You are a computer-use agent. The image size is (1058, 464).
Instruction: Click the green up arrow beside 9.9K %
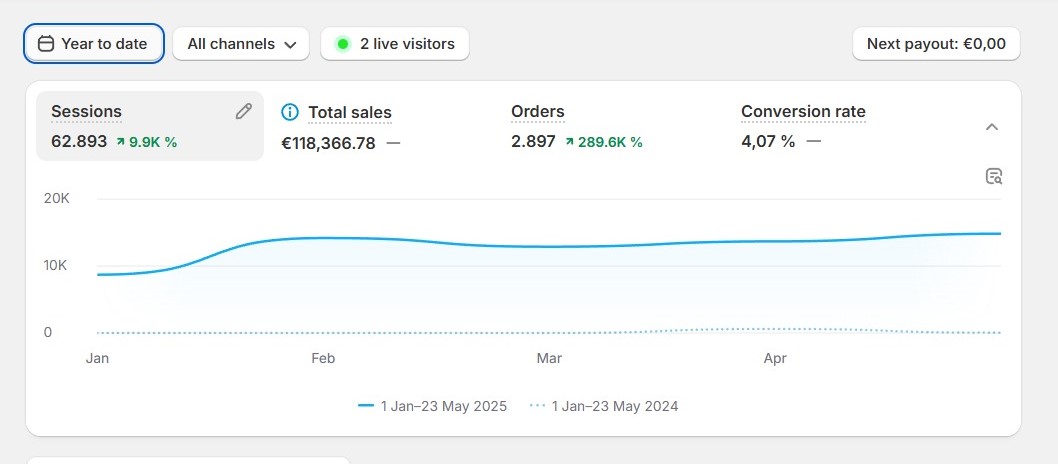[x=120, y=142]
